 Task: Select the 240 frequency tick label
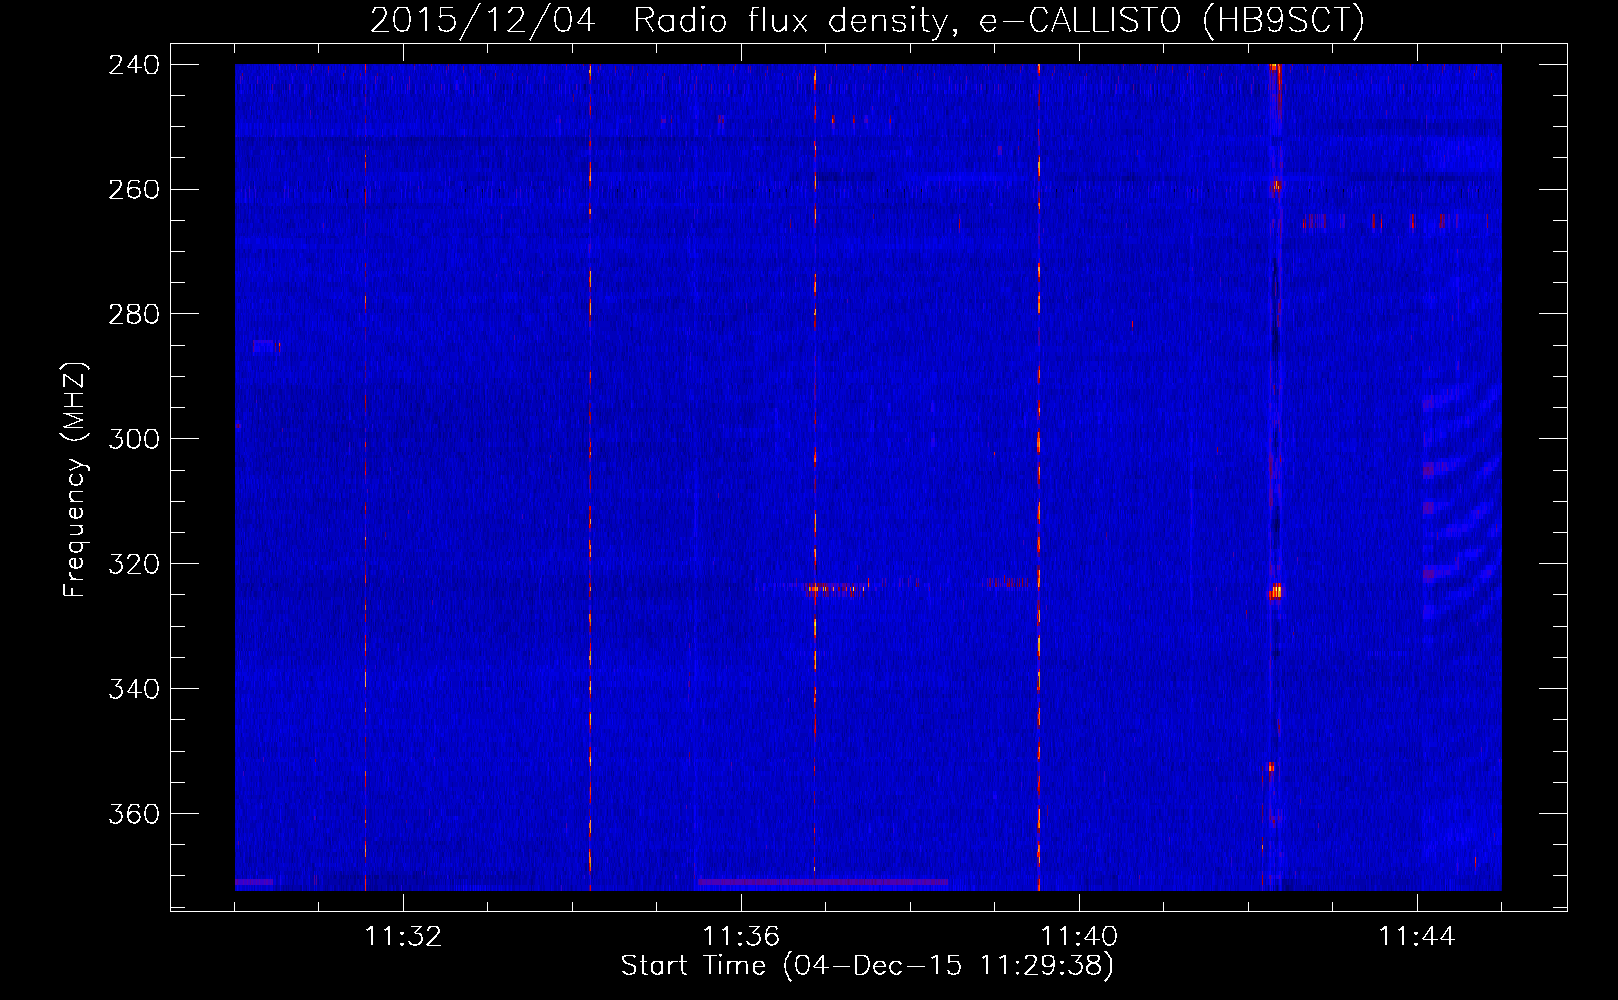[x=134, y=64]
